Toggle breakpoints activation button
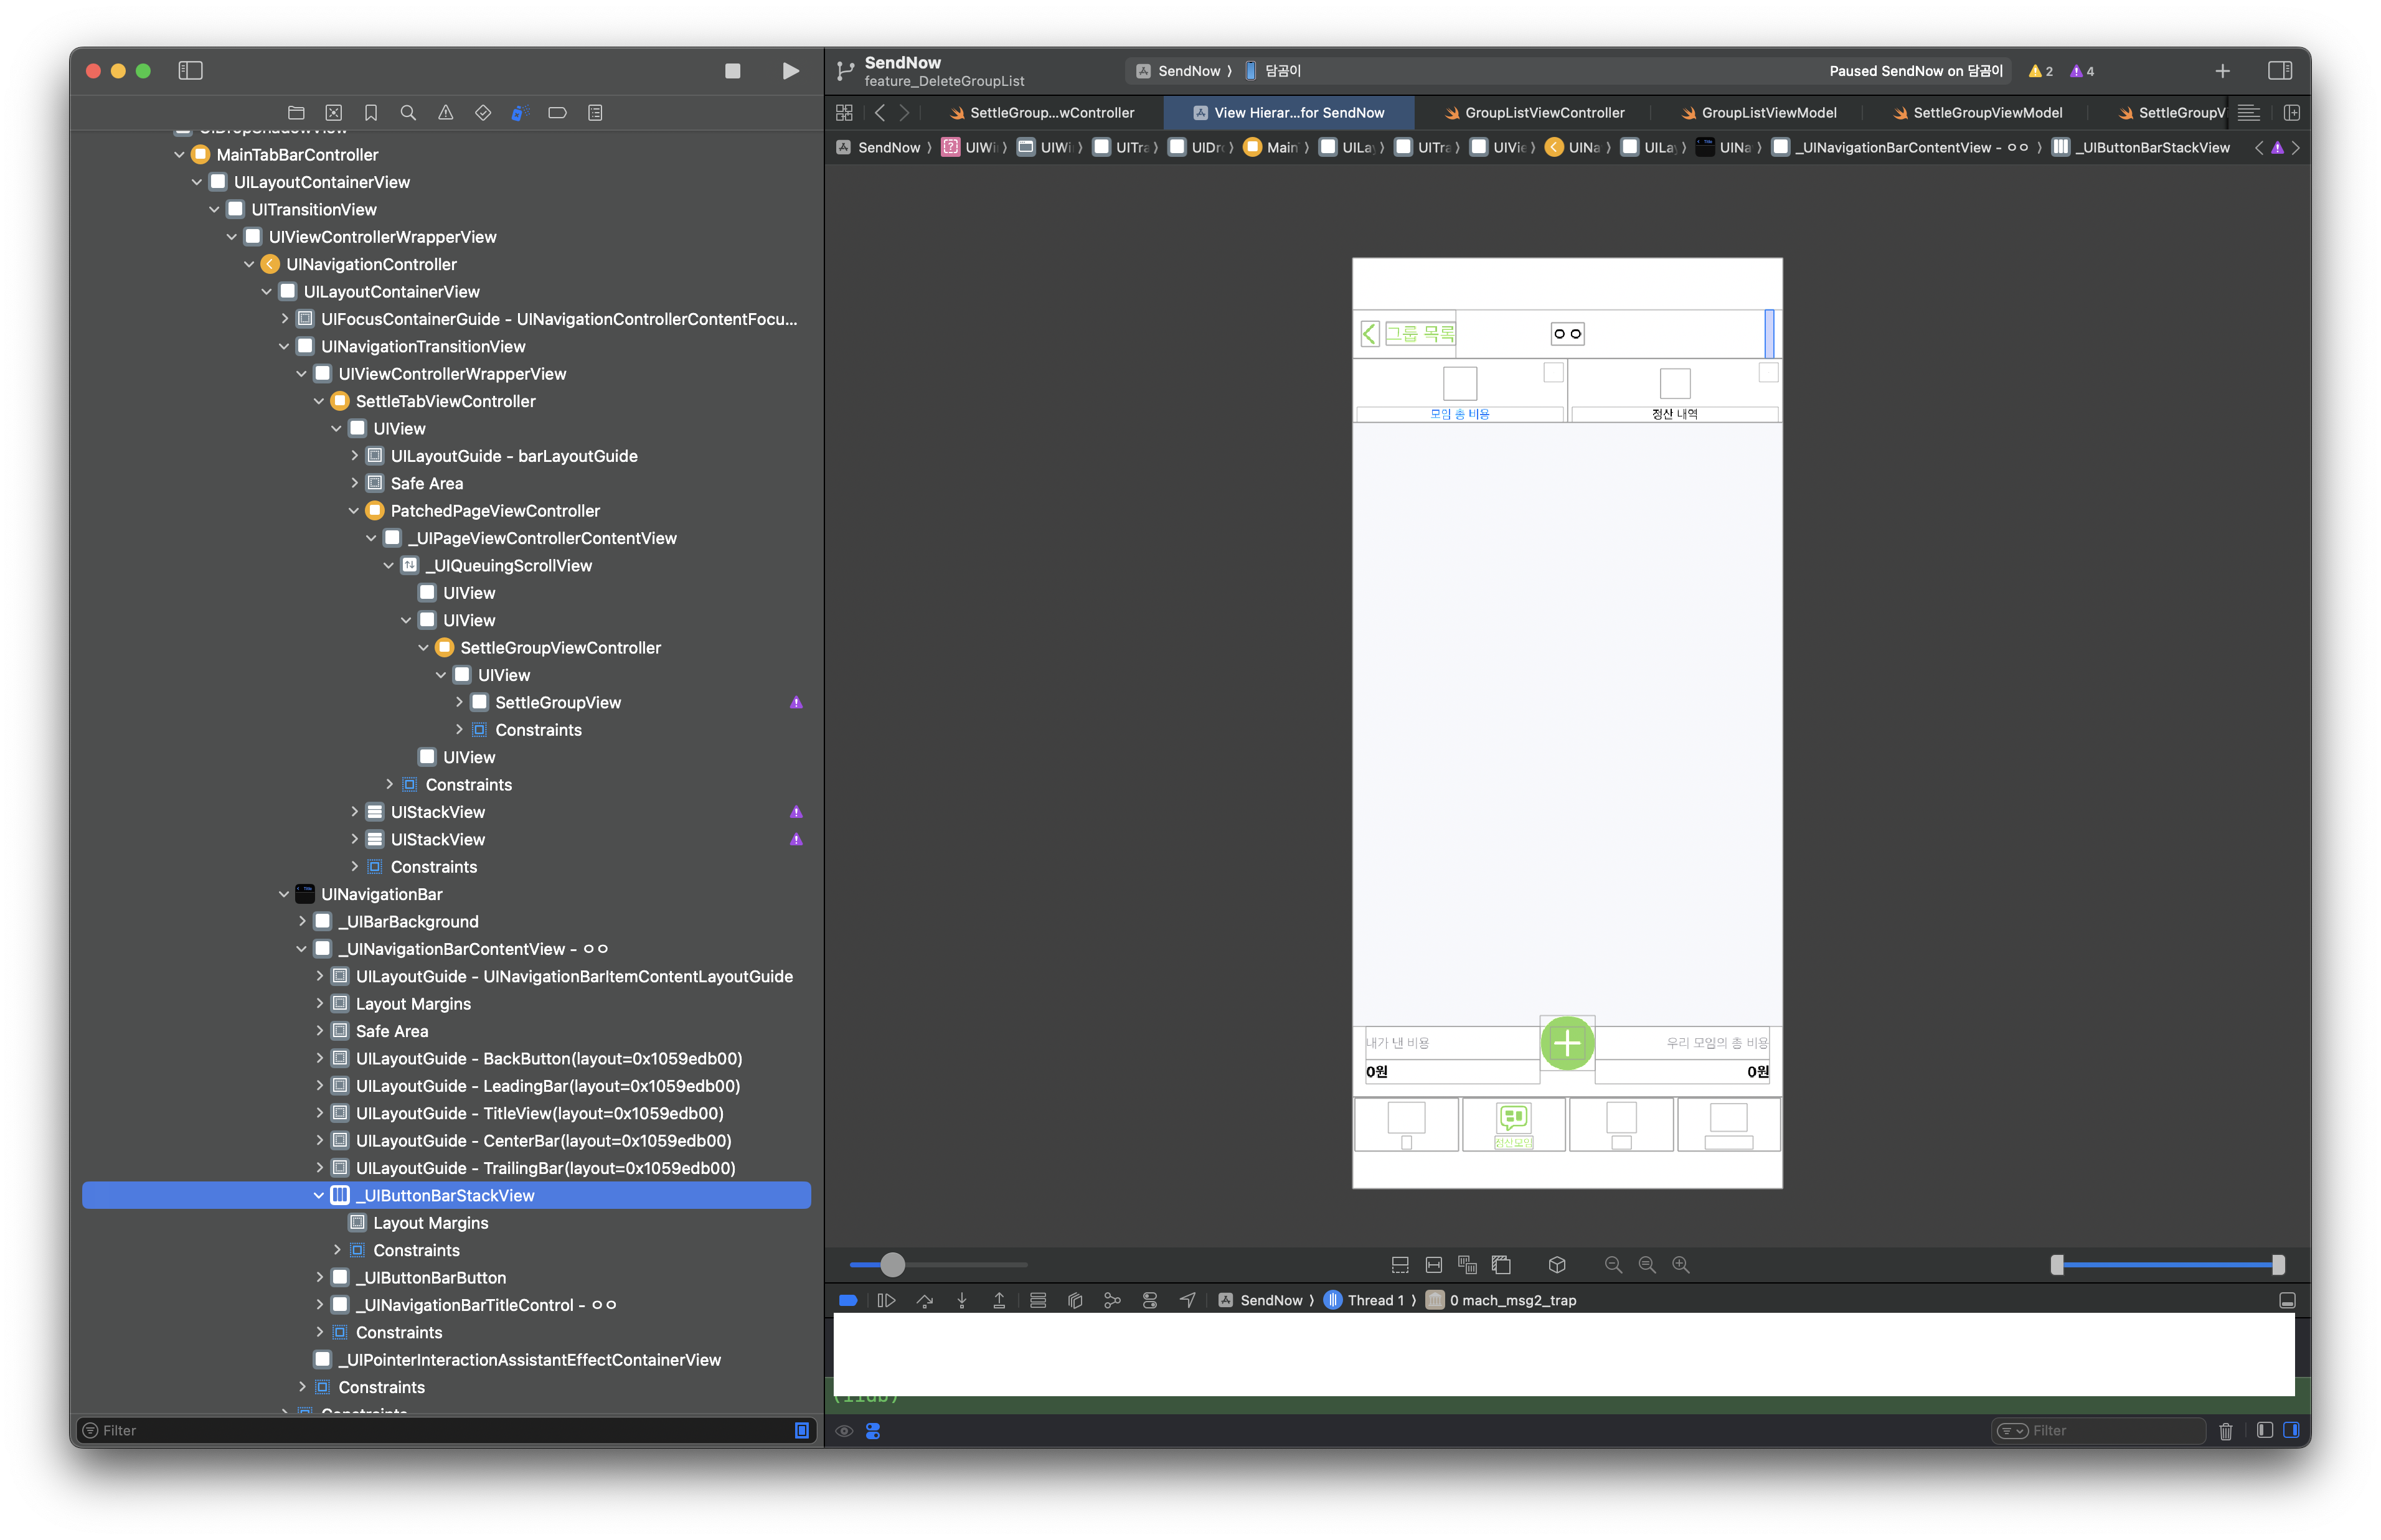Screen dimensions: 2381x1540 point(848,1300)
